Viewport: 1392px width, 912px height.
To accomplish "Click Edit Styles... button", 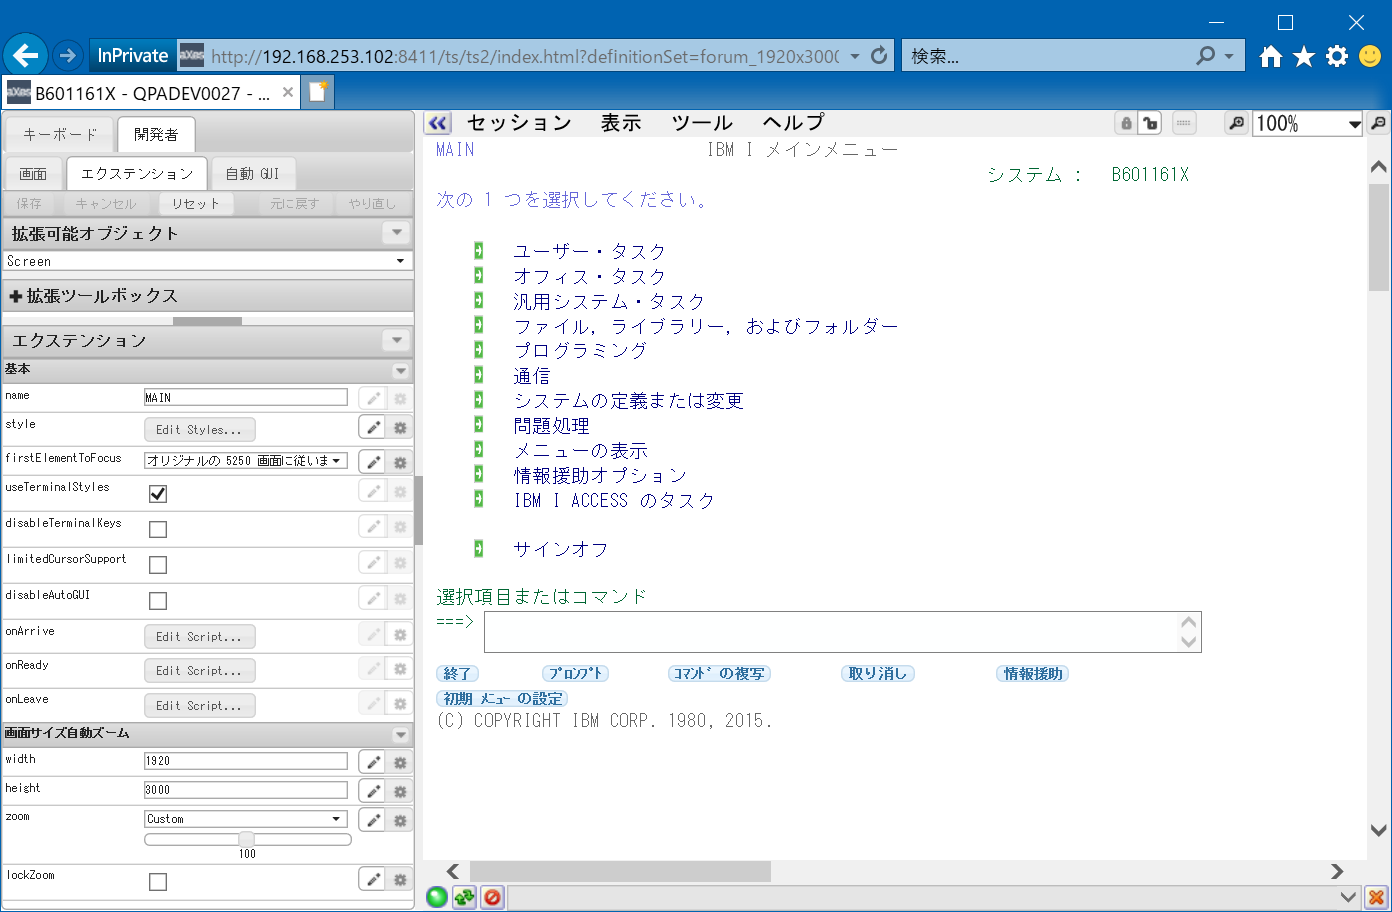I will pyautogui.click(x=199, y=430).
